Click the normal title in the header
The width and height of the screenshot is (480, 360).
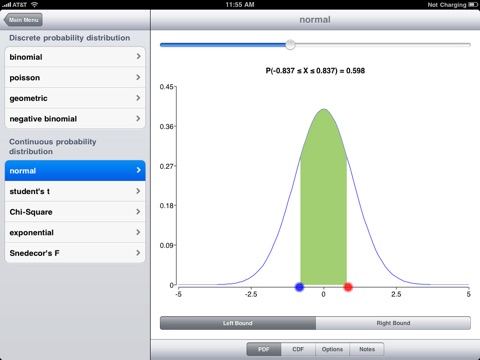click(315, 20)
